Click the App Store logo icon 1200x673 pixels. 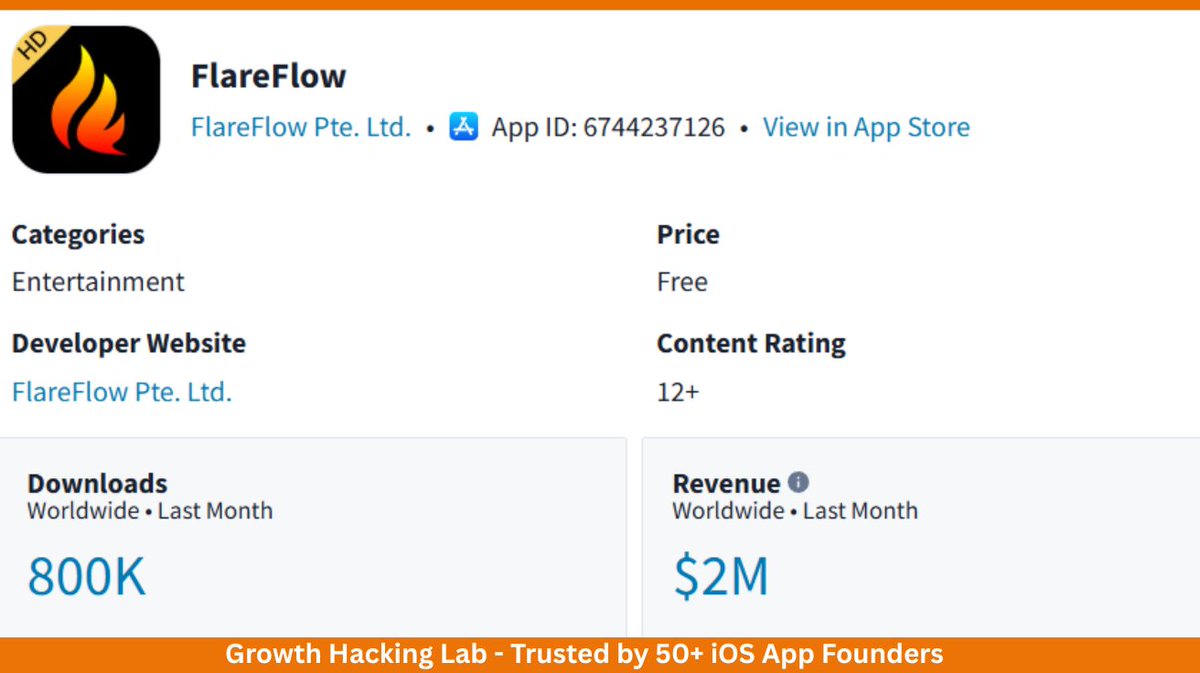(464, 128)
